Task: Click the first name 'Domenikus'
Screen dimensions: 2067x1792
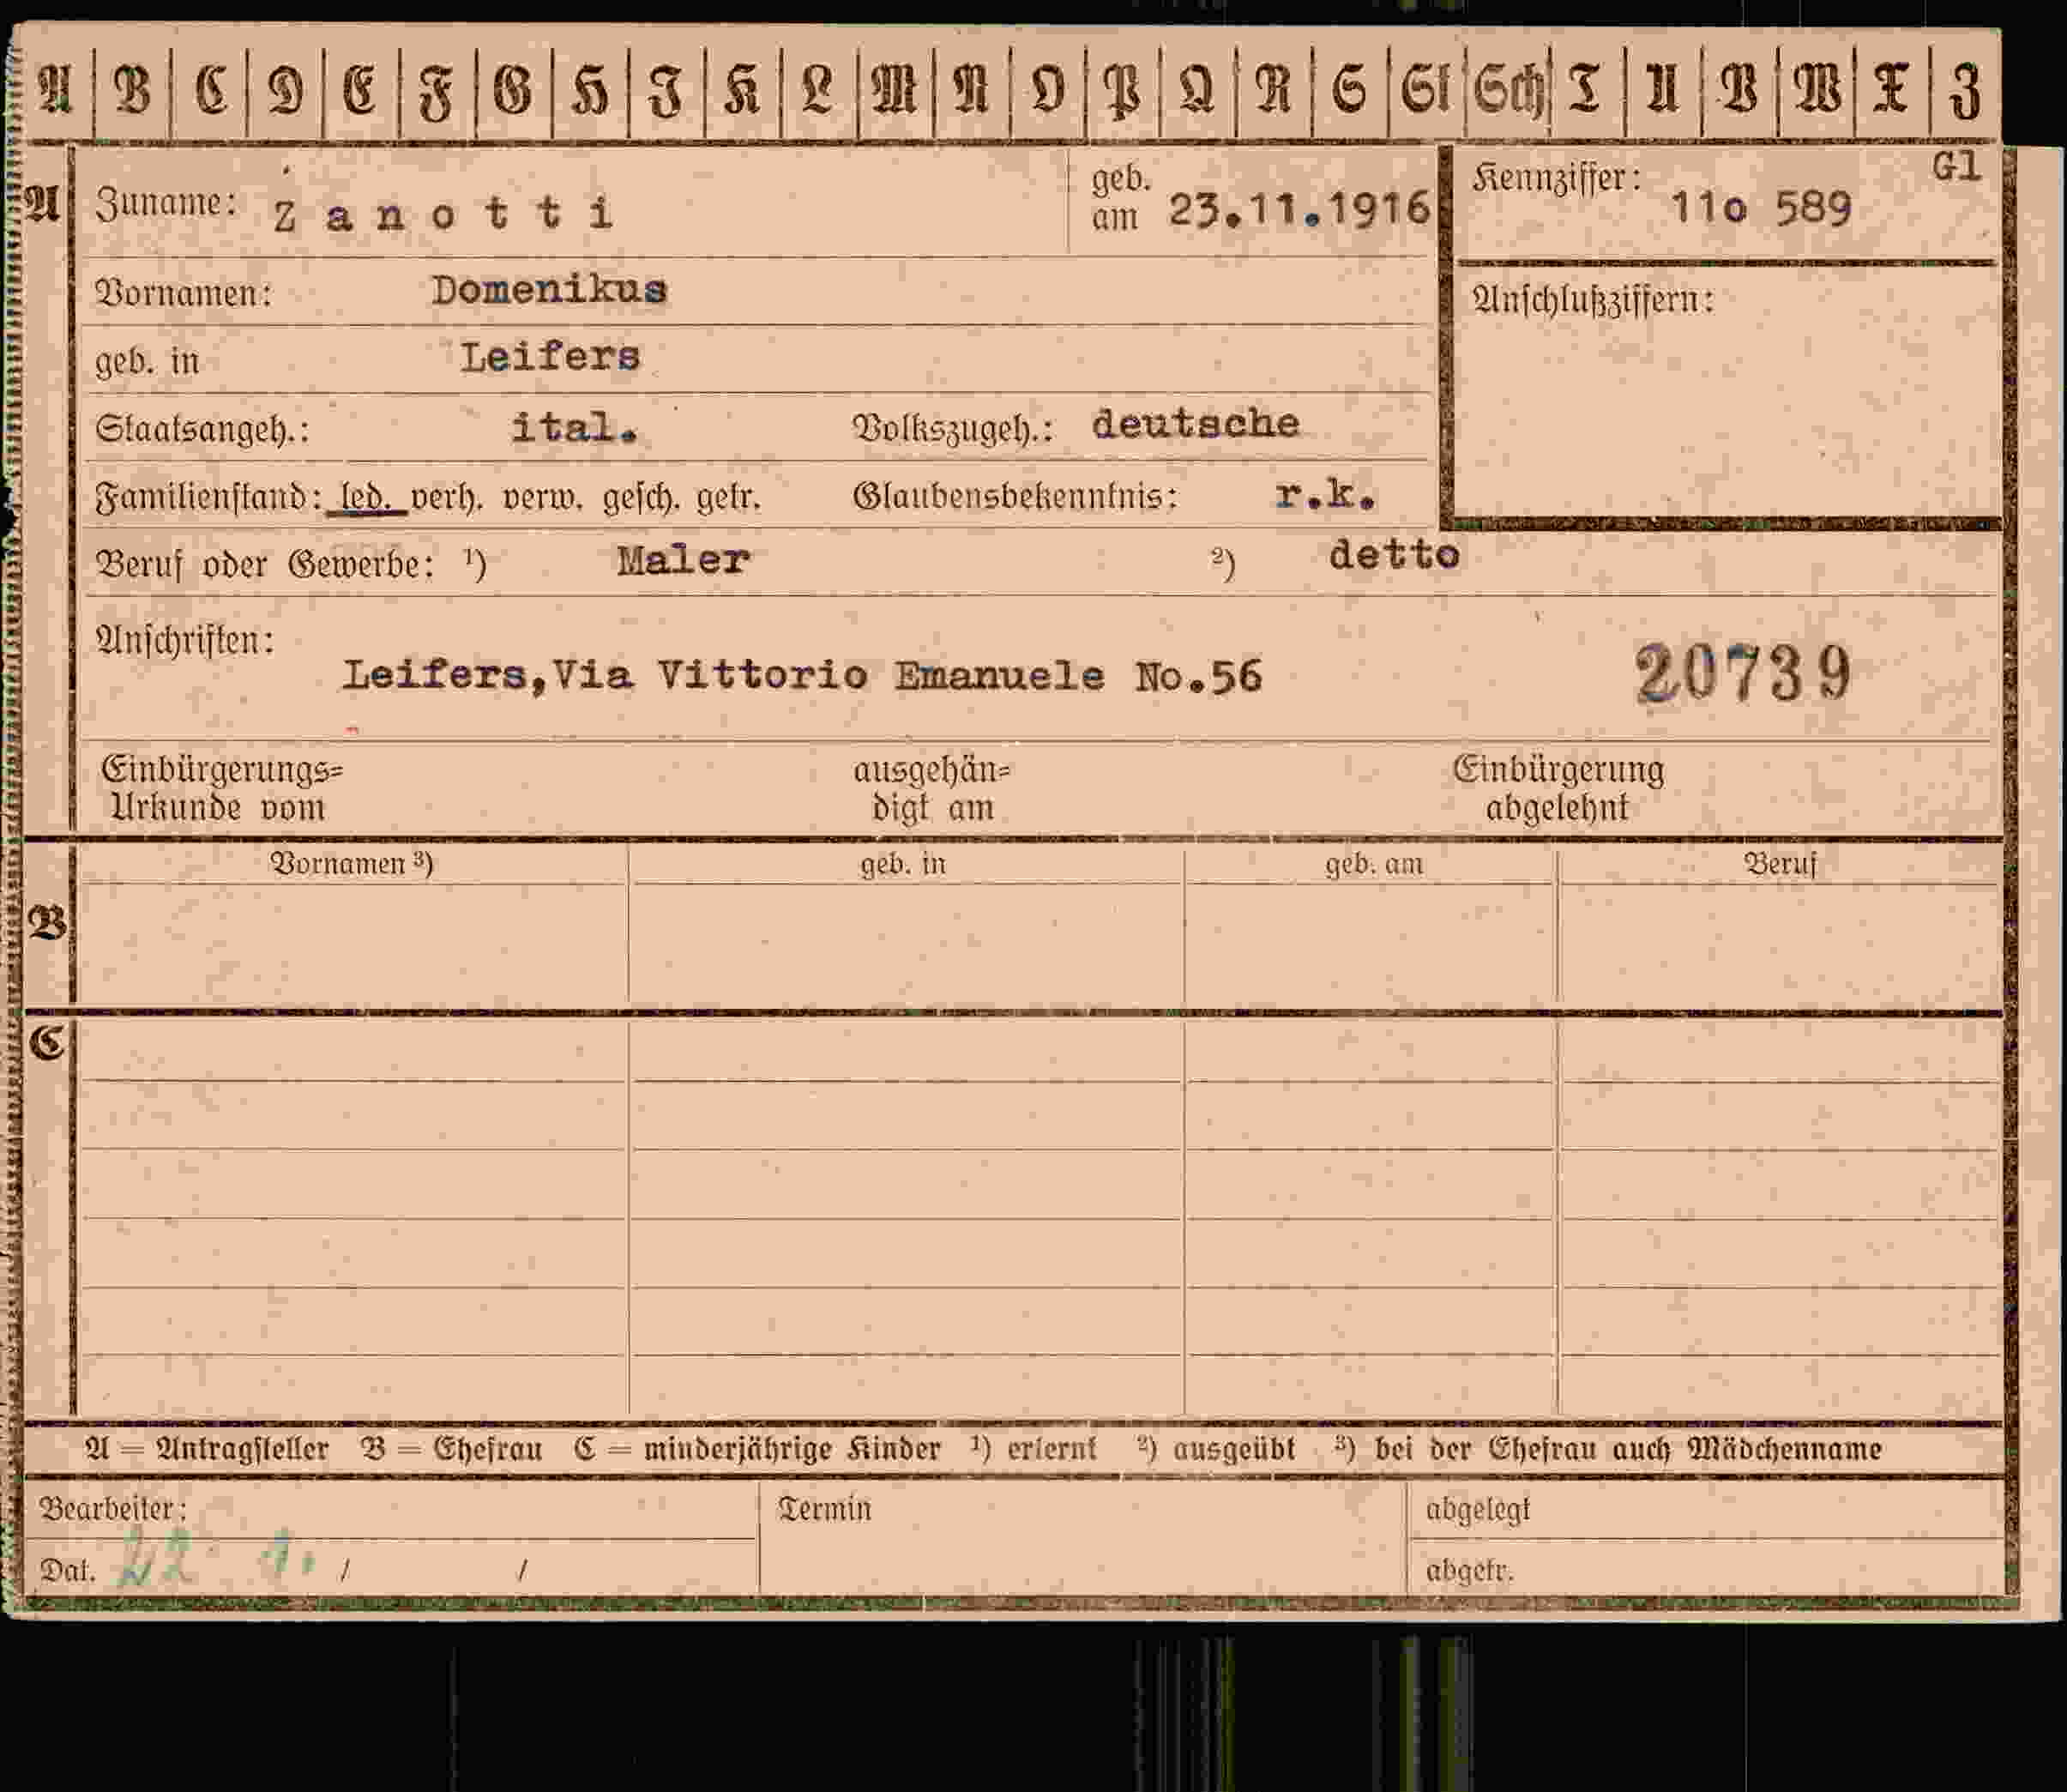Action: pos(549,290)
